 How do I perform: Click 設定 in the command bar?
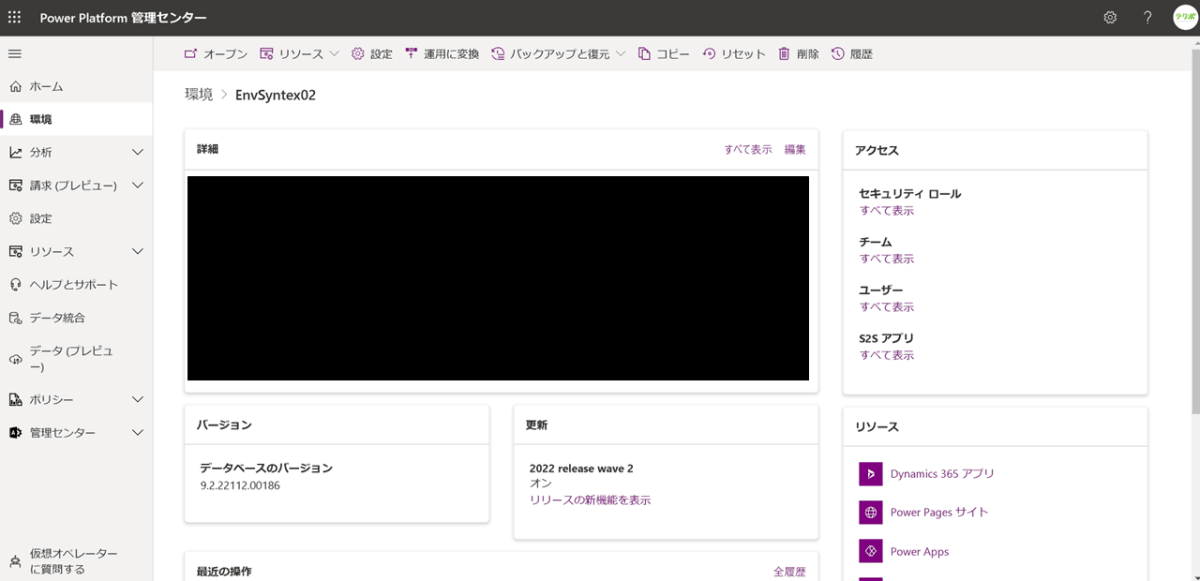tap(371, 54)
